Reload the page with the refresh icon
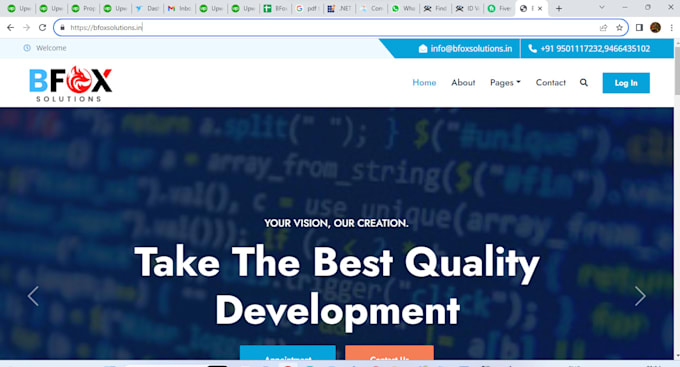The height and width of the screenshot is (367, 680). [42, 27]
